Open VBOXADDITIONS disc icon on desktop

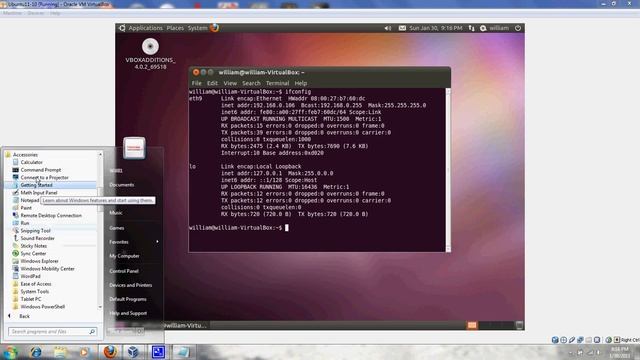[150, 47]
